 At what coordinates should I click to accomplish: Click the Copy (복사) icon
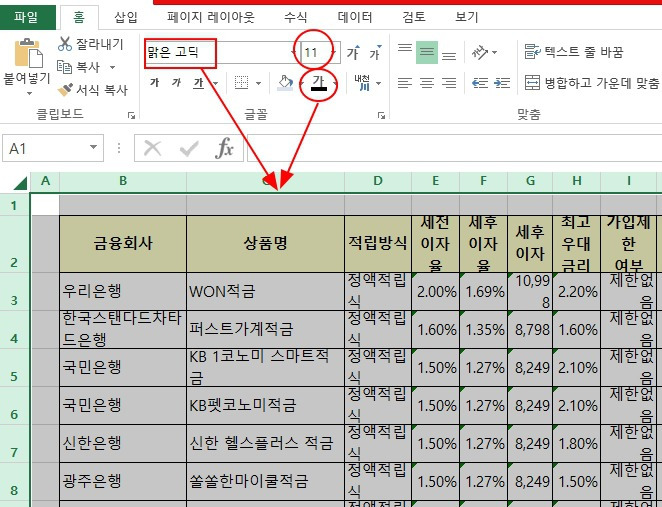click(x=65, y=67)
